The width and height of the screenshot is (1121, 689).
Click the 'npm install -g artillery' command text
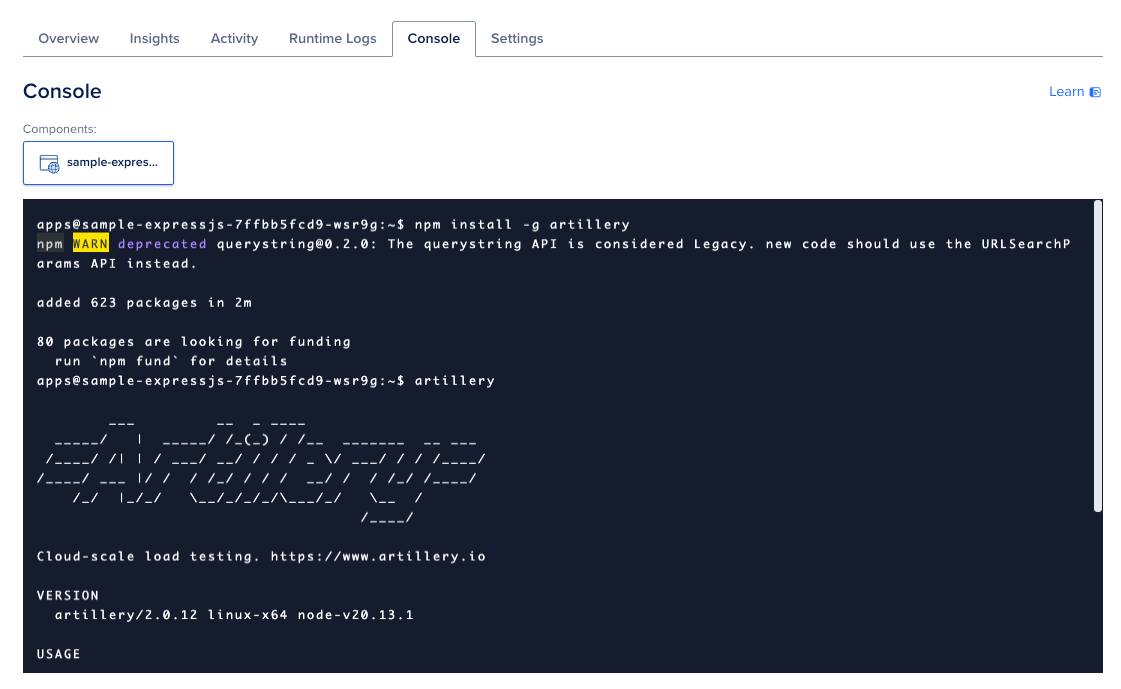522,224
